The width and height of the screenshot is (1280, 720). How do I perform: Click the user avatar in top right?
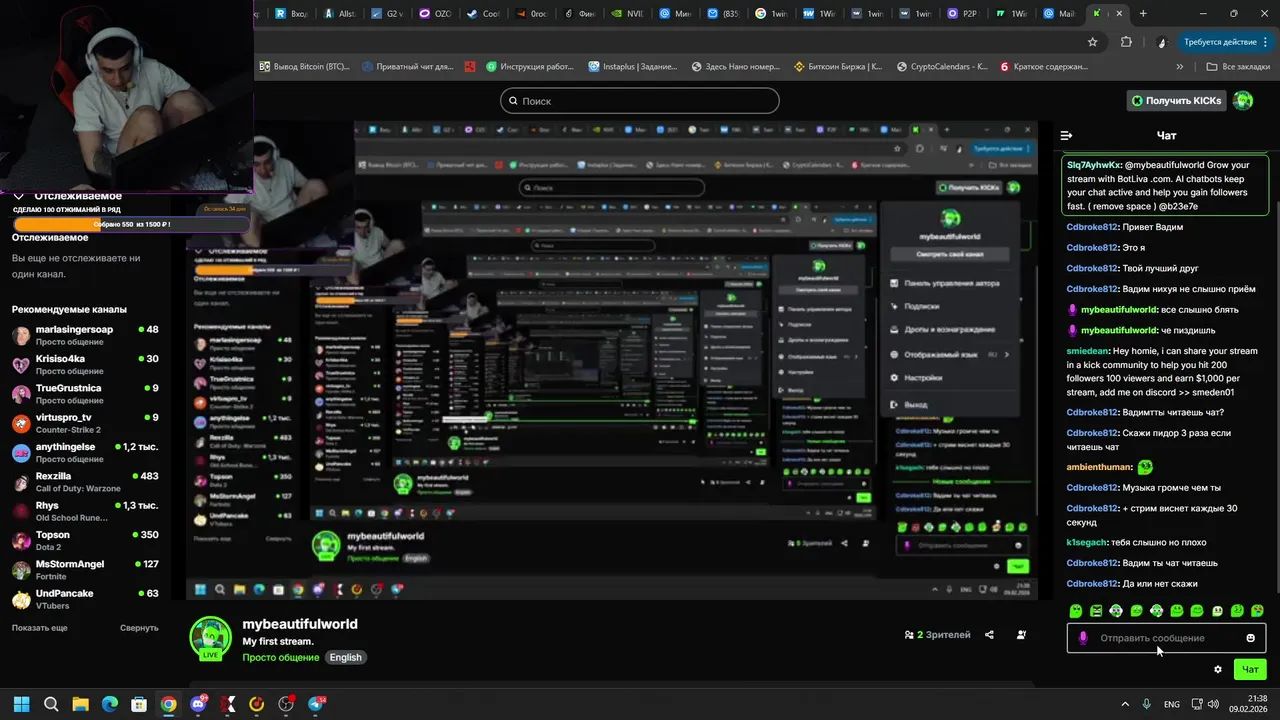(x=1243, y=100)
